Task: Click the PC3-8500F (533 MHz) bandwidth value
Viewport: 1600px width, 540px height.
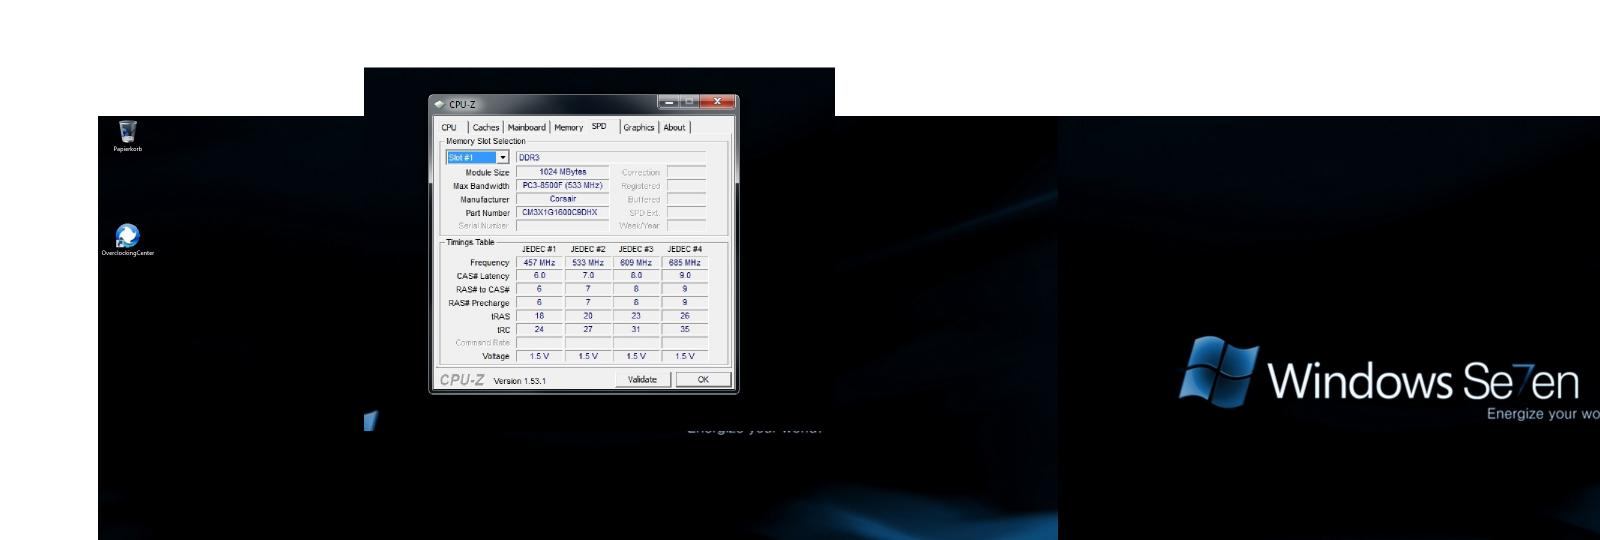Action: click(563, 185)
